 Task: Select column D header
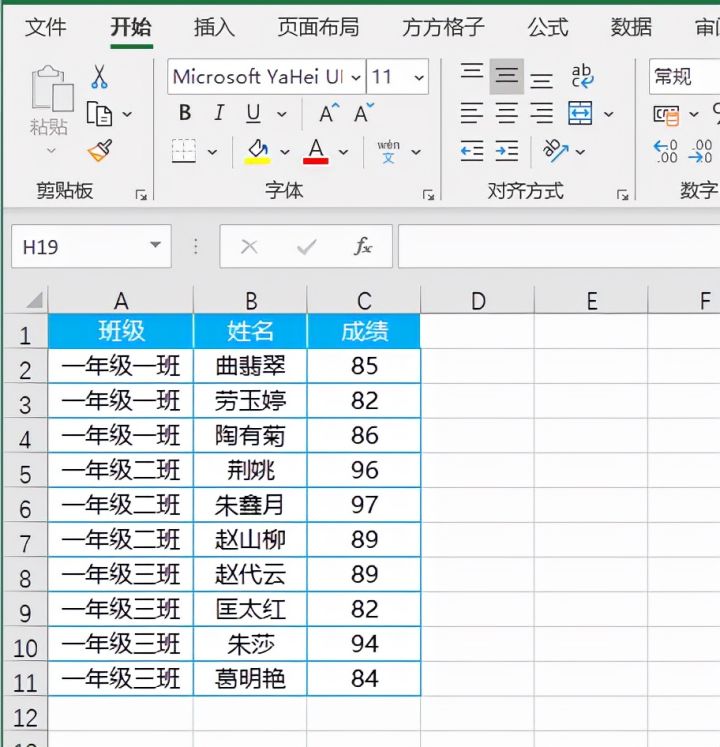pos(478,301)
